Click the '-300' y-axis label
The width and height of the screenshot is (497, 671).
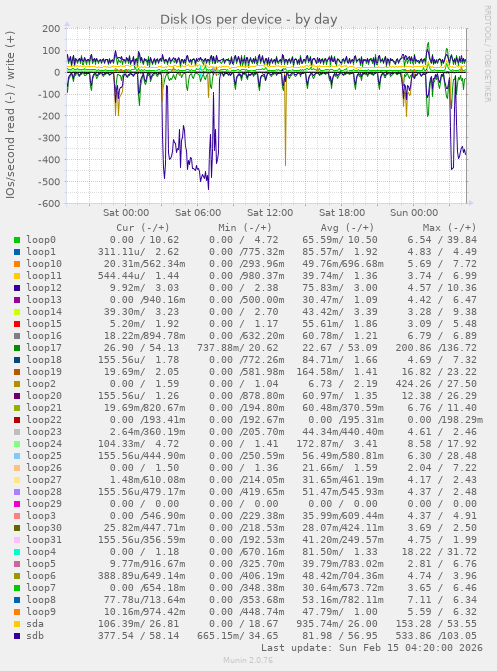49,138
